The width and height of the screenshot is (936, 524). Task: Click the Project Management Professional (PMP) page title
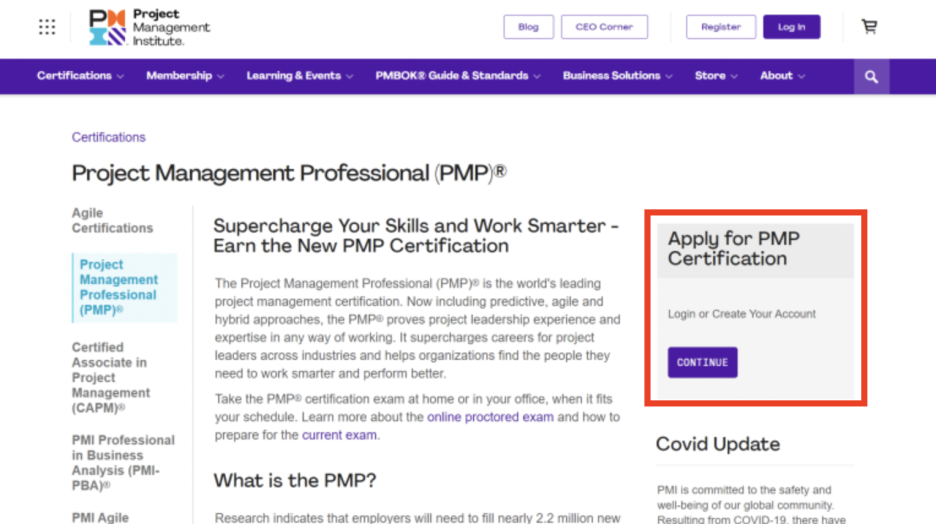[289, 173]
